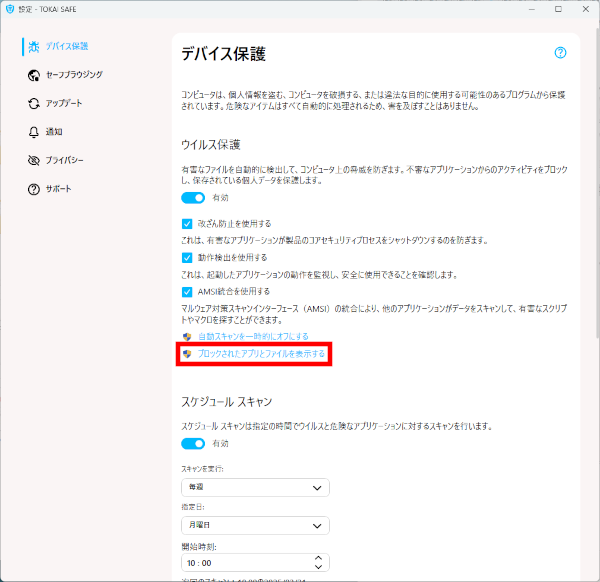600x582 pixels.
Task: Click the crossed-eye icon for プライバシー
Action: [34, 160]
